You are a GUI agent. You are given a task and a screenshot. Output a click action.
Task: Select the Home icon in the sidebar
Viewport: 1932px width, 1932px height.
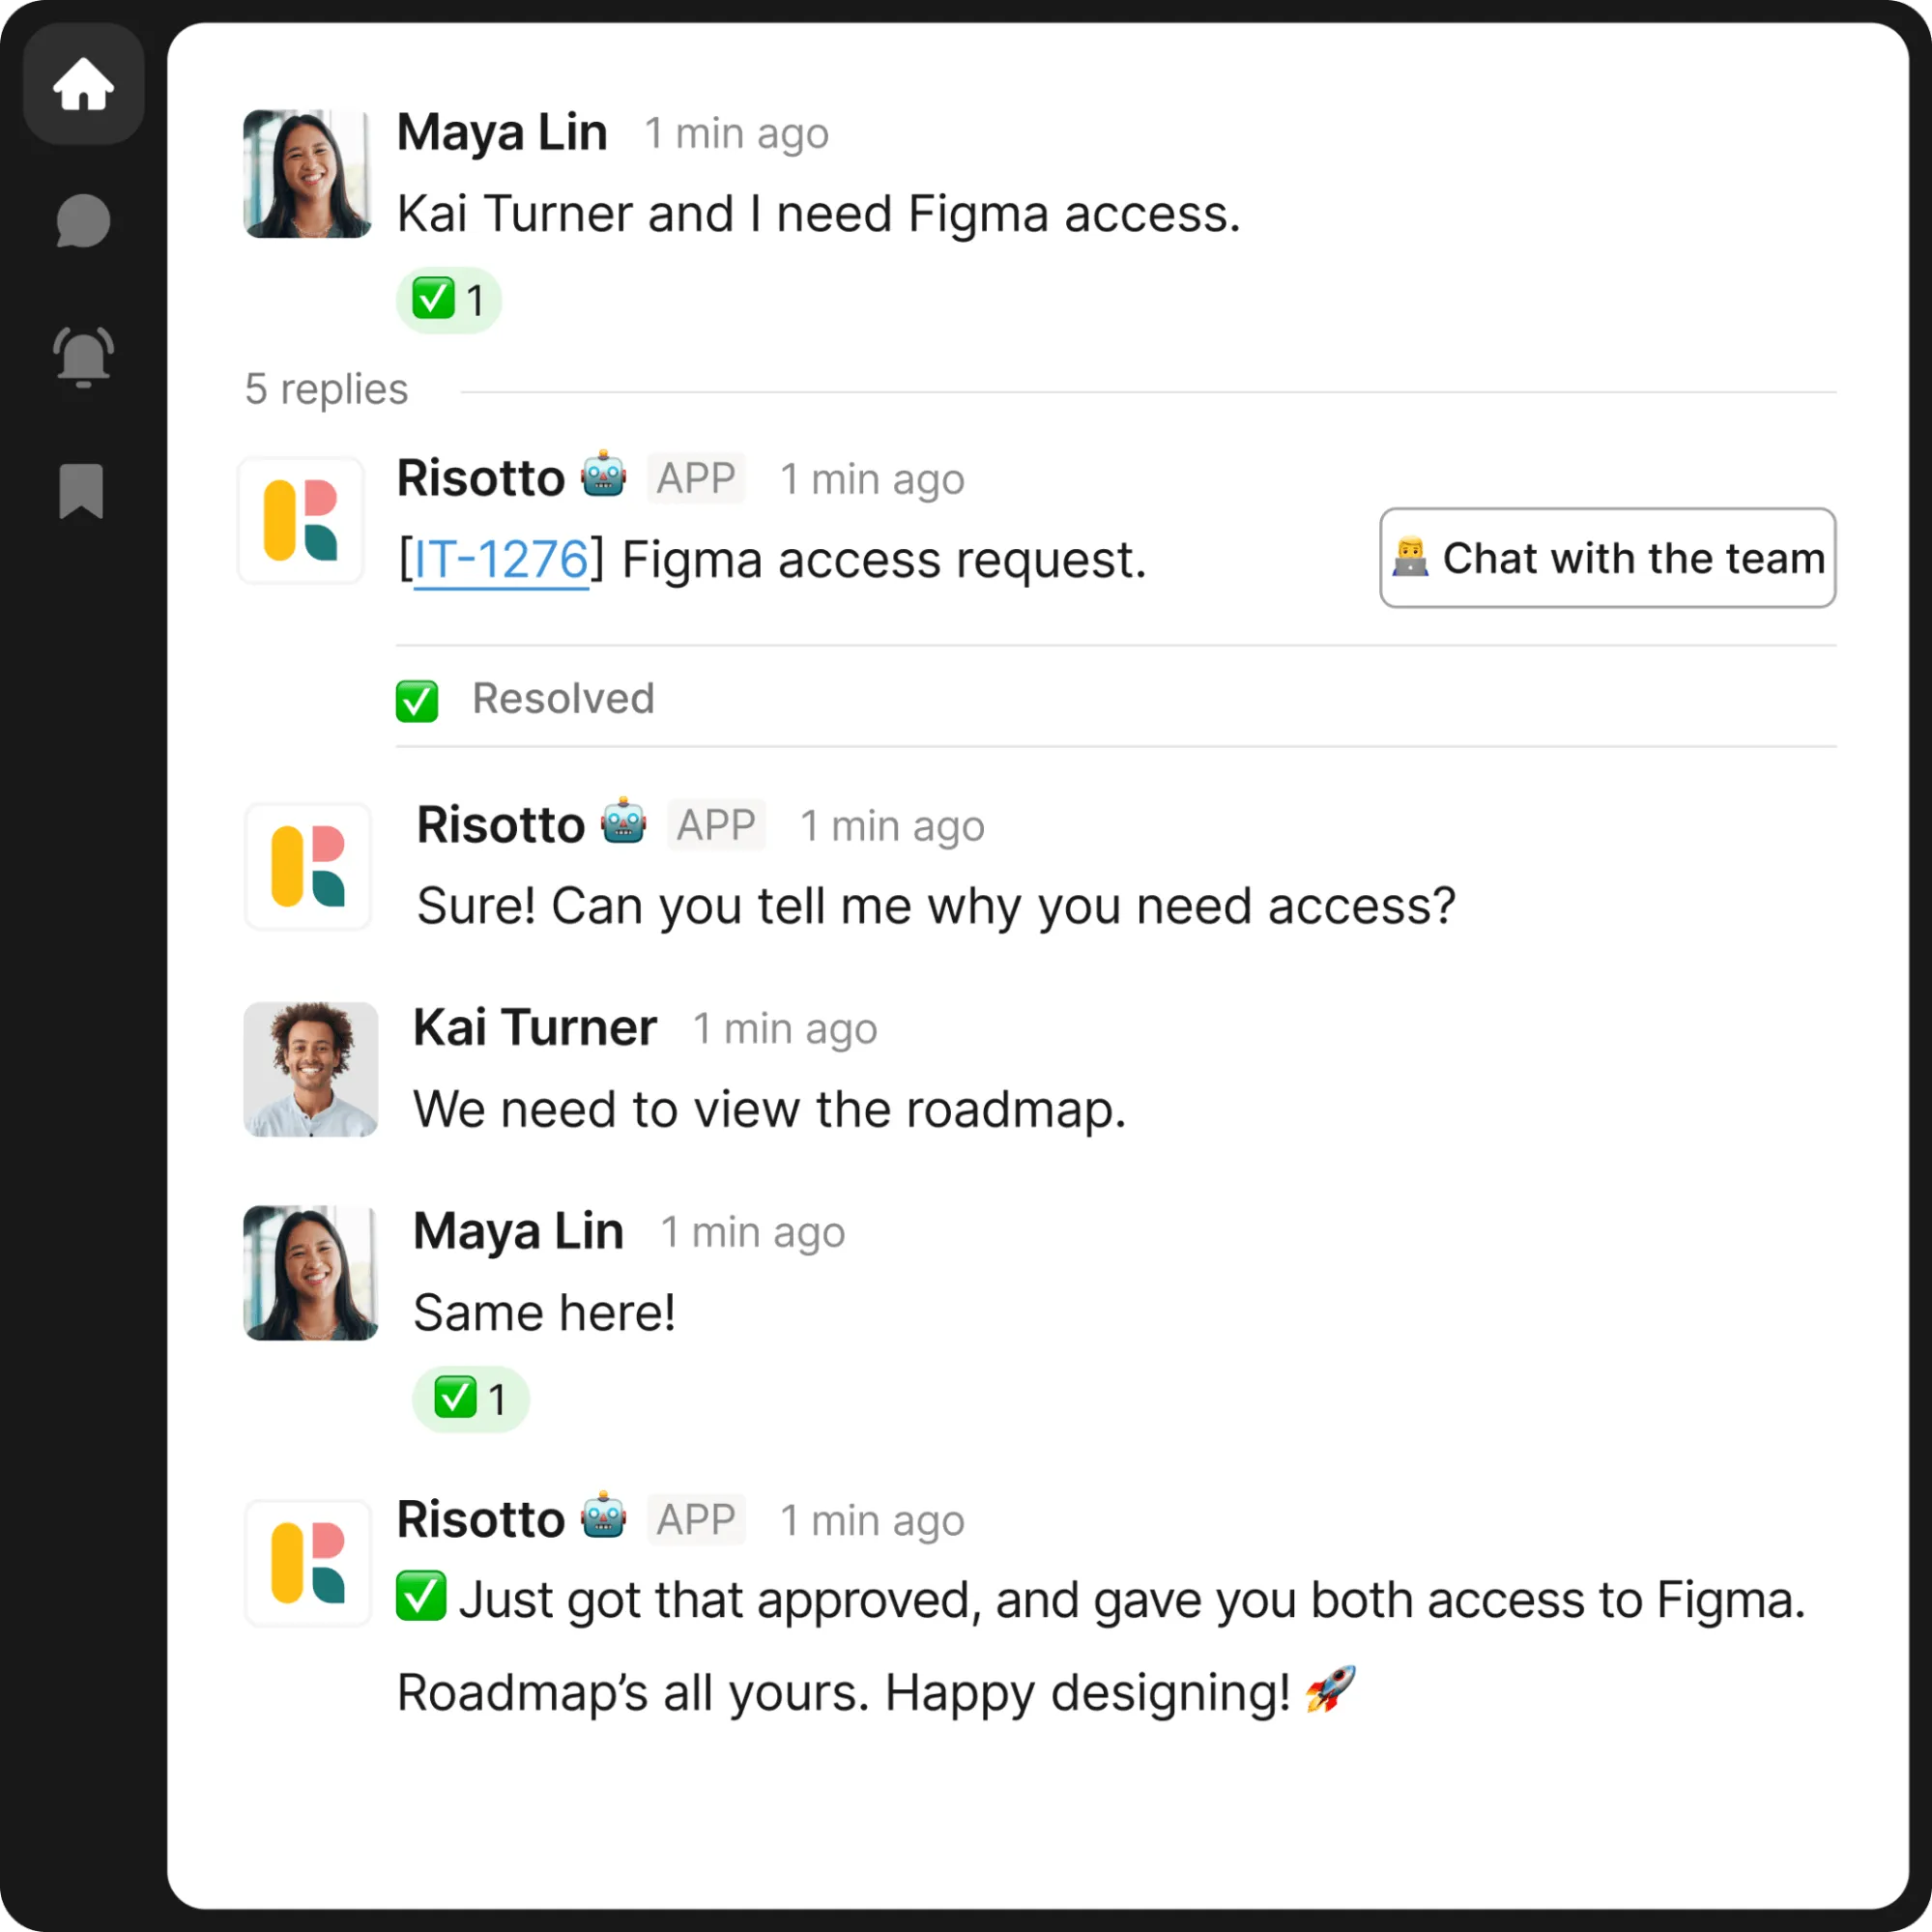pos(83,84)
